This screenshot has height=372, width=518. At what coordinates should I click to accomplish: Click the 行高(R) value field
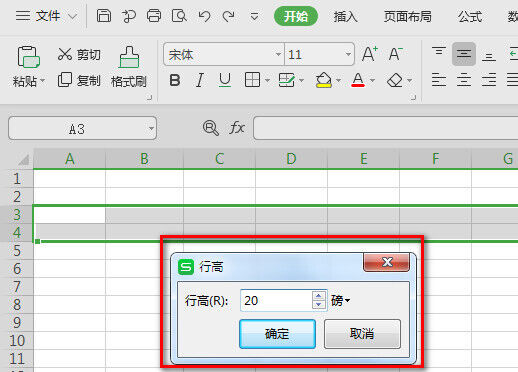coord(276,300)
